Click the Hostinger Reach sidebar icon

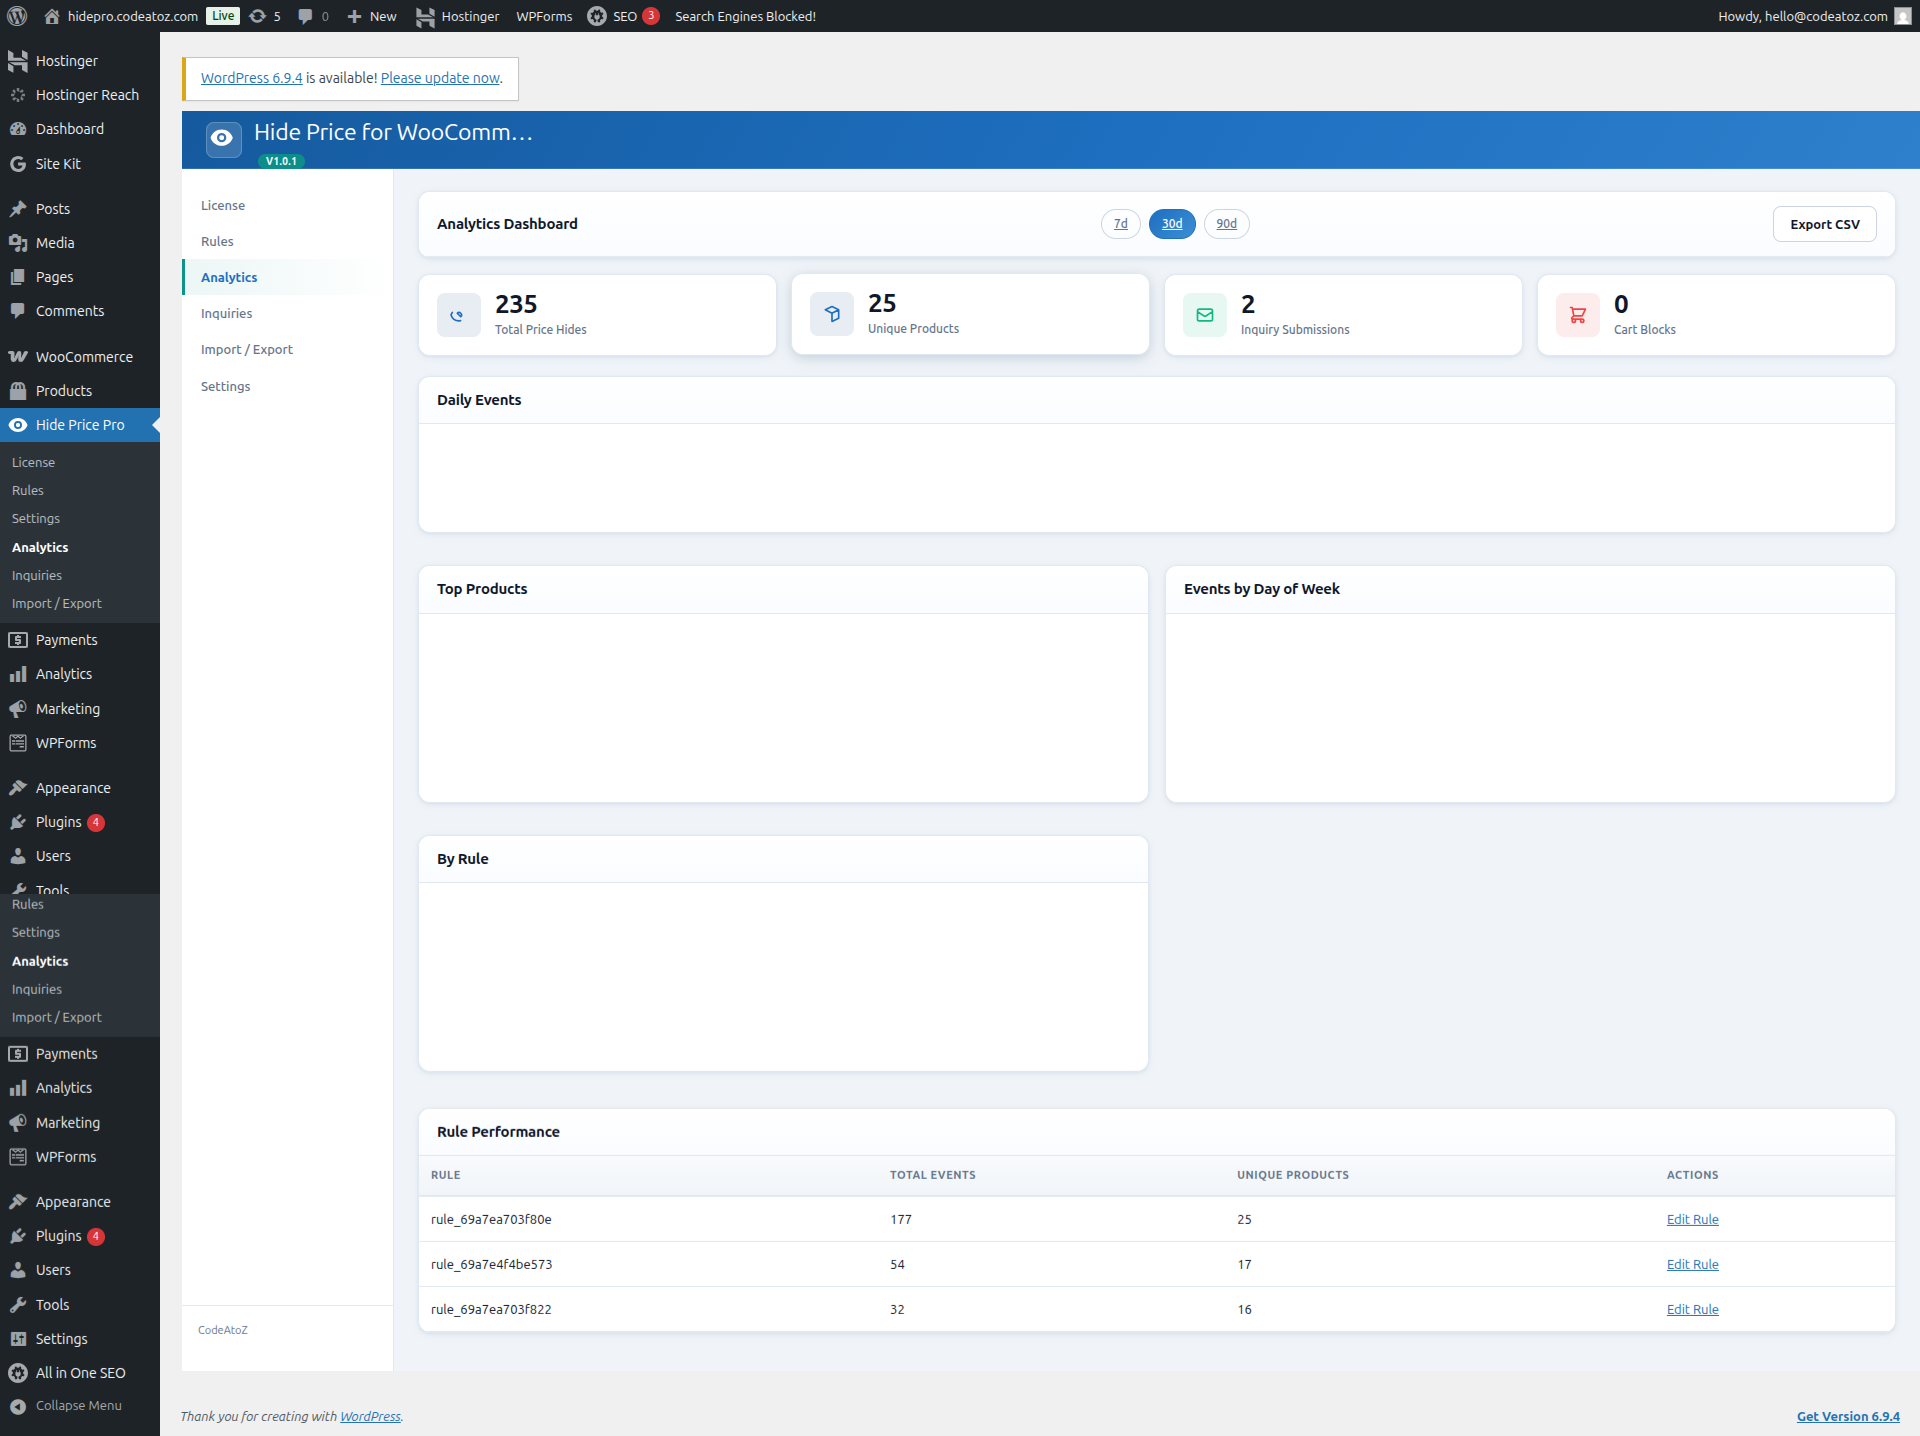(x=18, y=95)
